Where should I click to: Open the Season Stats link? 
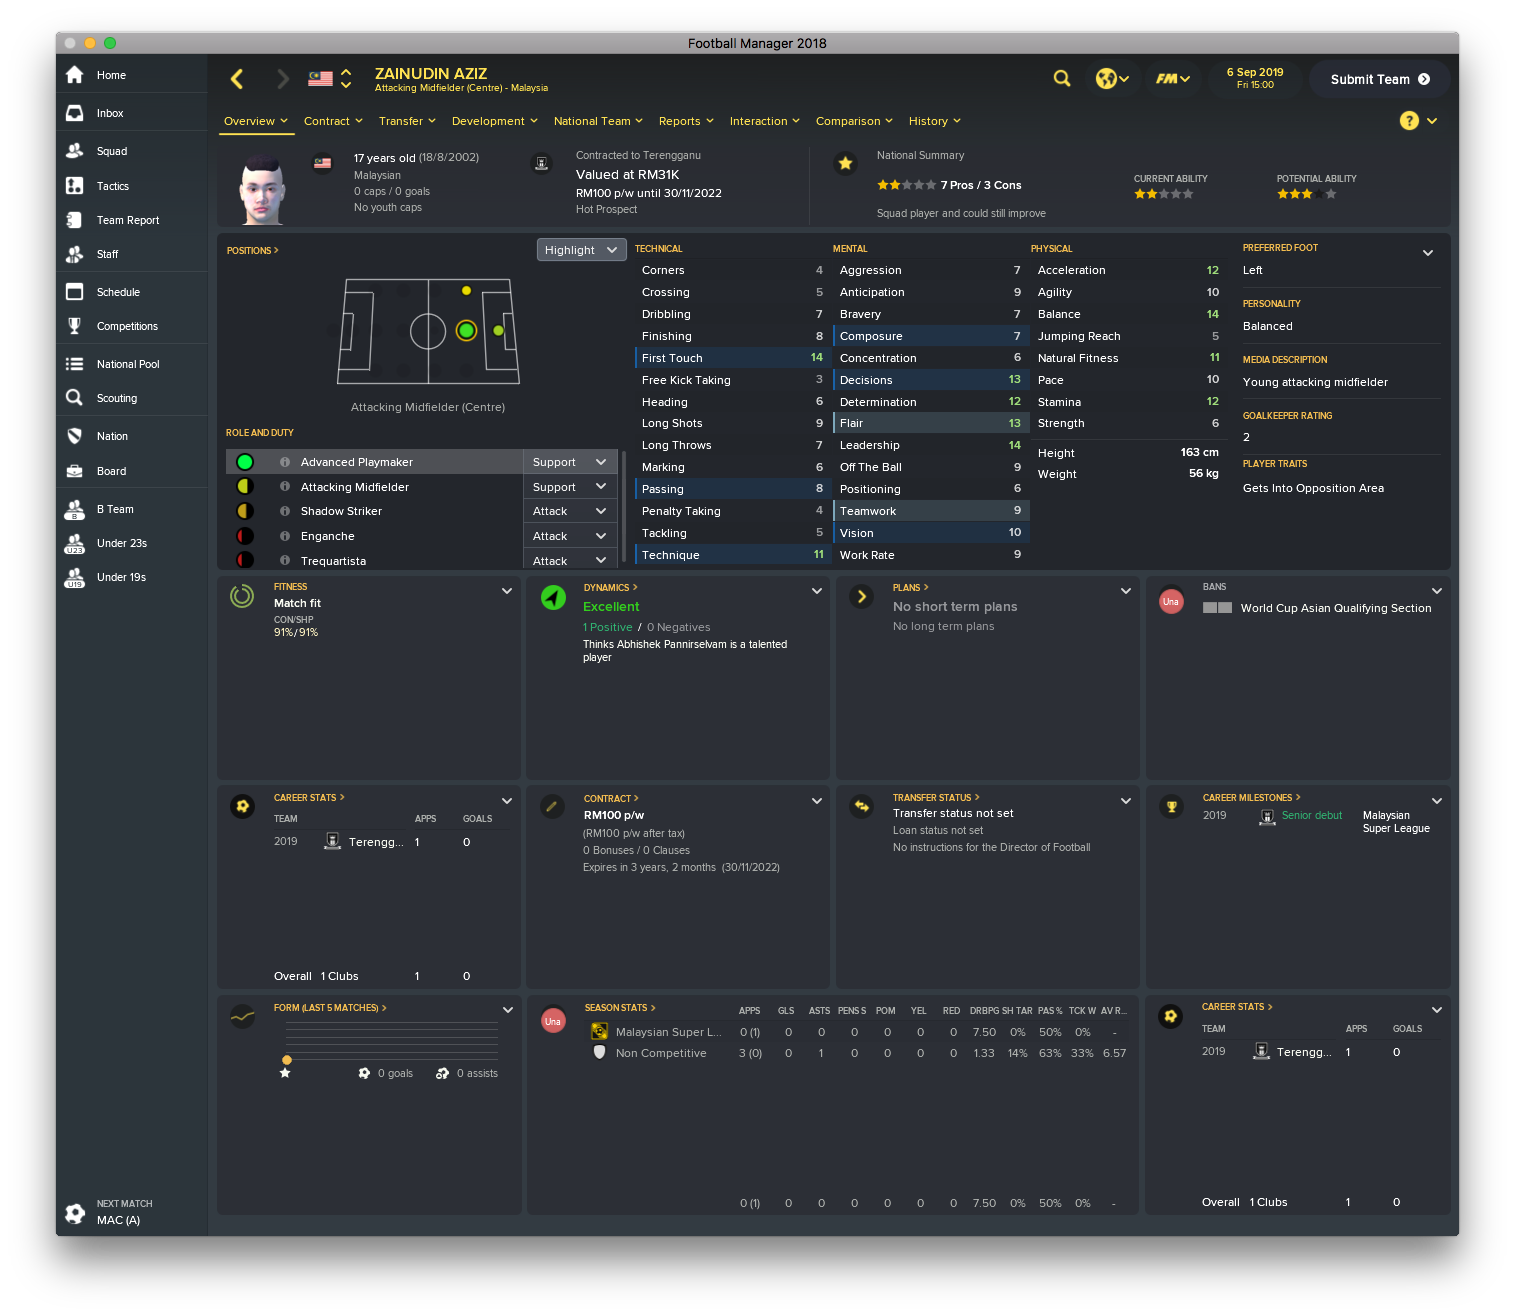(x=620, y=1008)
